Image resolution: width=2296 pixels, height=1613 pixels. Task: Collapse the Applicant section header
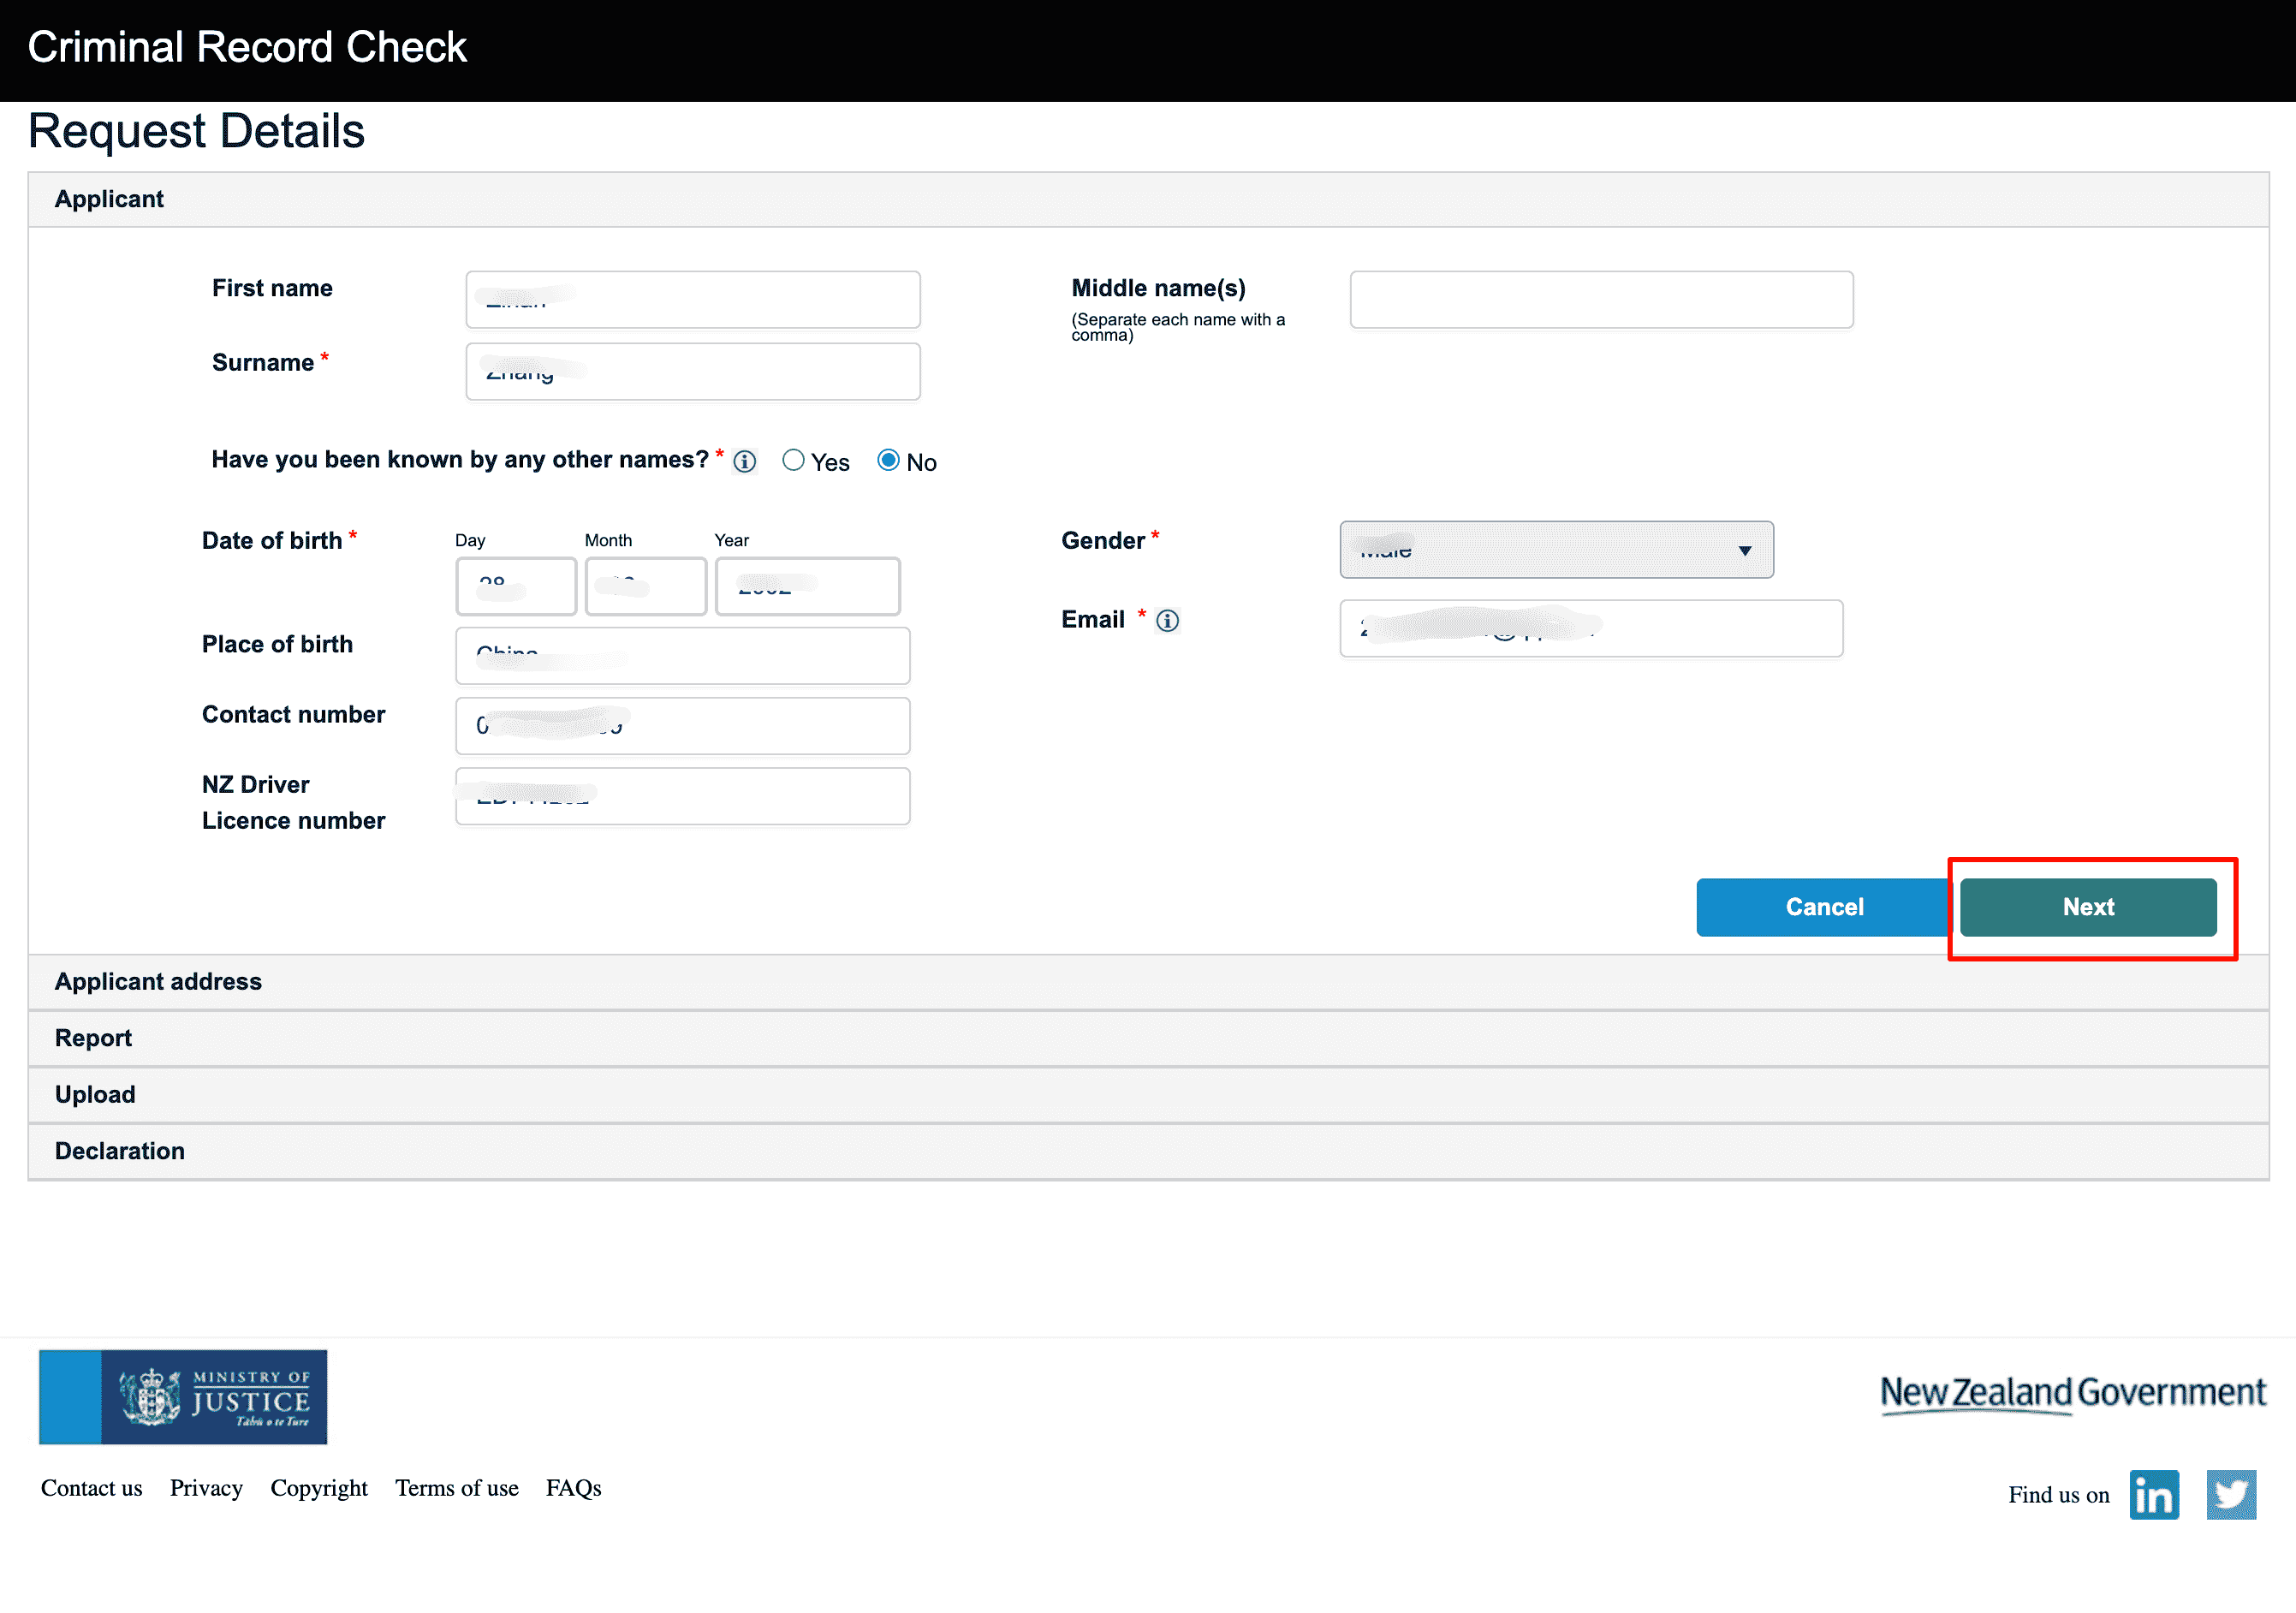(x=109, y=199)
